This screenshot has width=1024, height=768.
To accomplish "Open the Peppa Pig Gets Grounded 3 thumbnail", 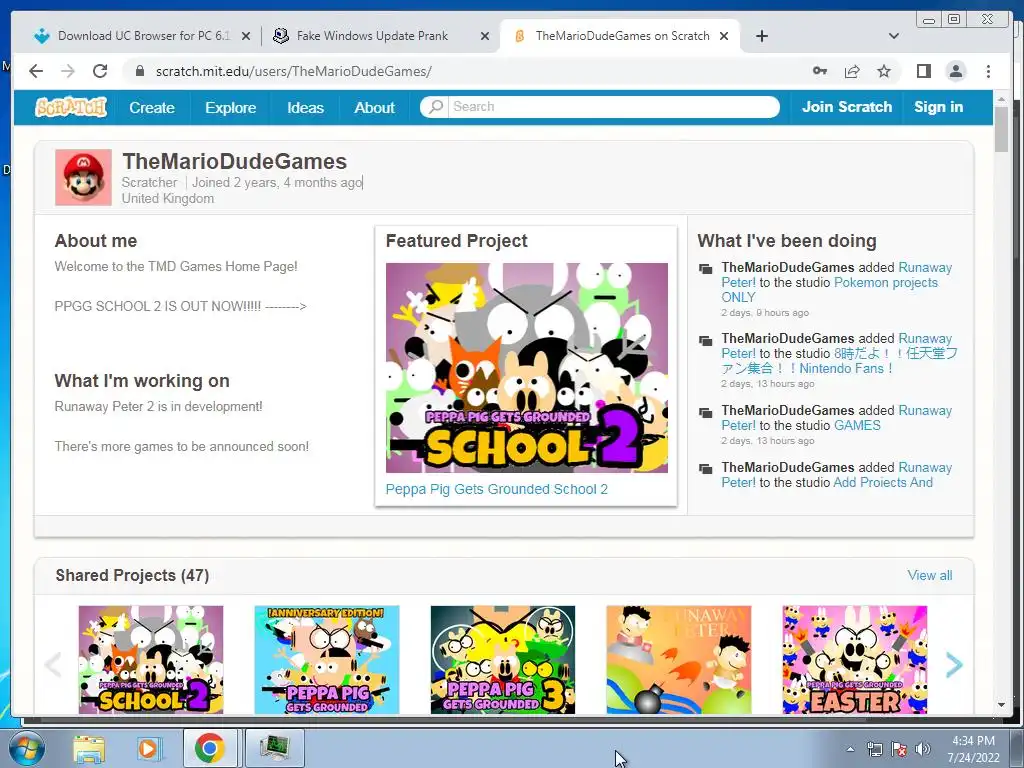I will coord(503,660).
